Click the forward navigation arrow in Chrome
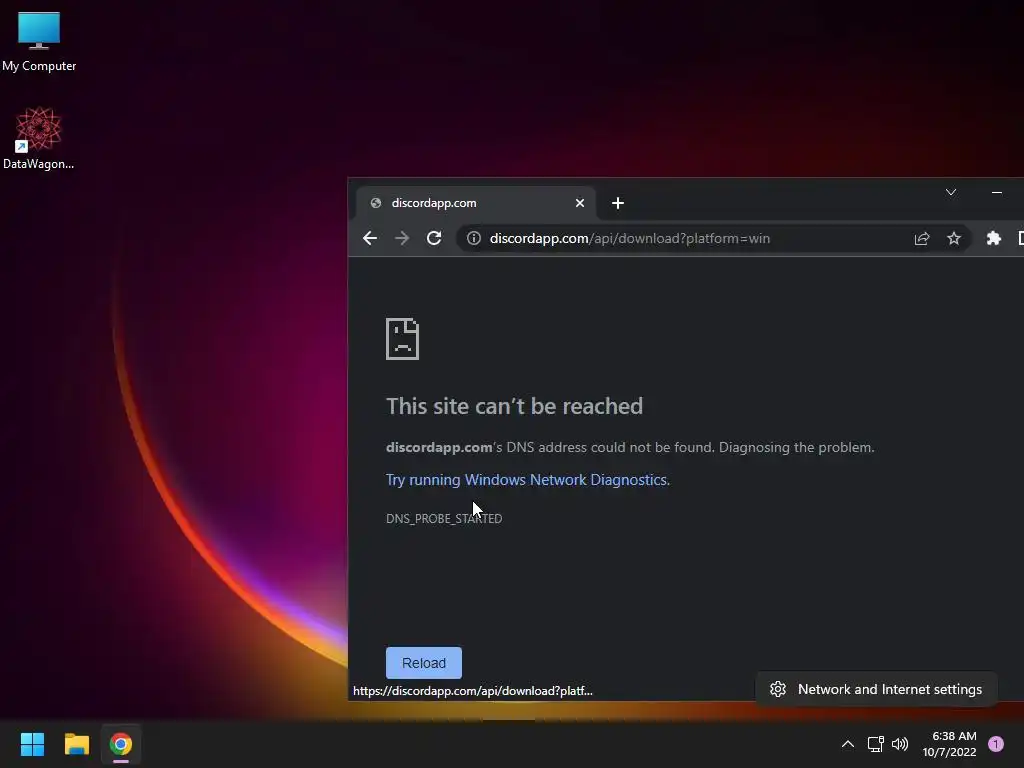Viewport: 1024px width, 768px height. point(402,238)
